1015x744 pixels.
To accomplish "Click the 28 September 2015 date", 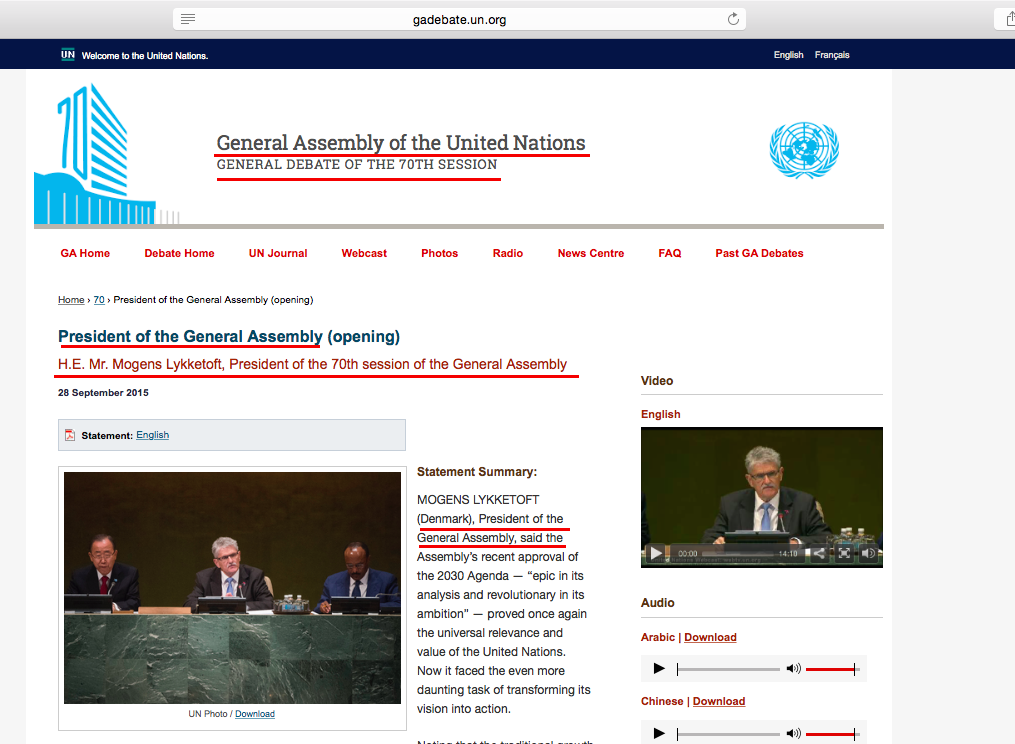I will pyautogui.click(x=103, y=392).
